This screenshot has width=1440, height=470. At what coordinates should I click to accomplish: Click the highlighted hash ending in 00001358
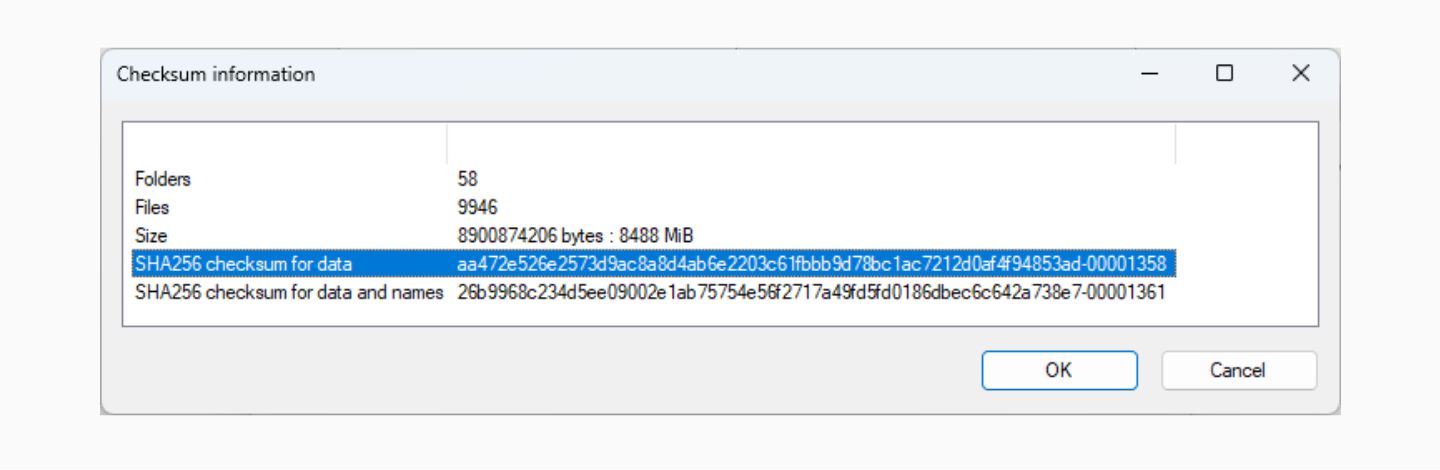[811, 264]
